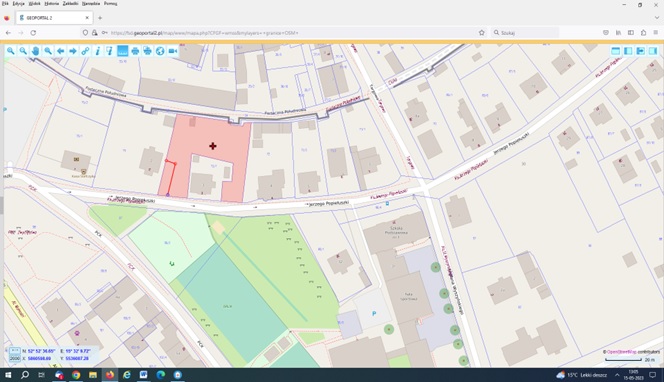
Task: Go to next map view arrow
Action: [73, 51]
